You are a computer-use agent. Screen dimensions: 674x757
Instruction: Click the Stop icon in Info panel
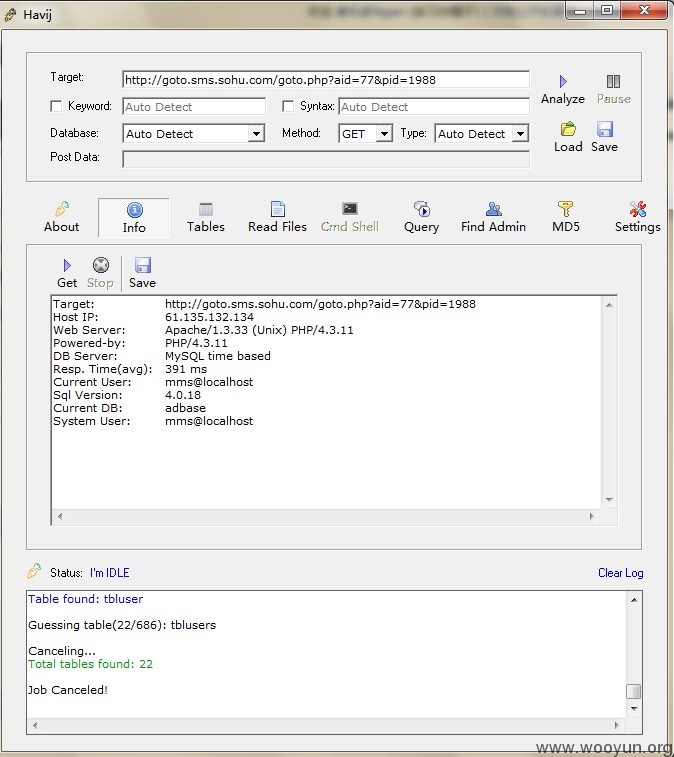click(x=100, y=265)
